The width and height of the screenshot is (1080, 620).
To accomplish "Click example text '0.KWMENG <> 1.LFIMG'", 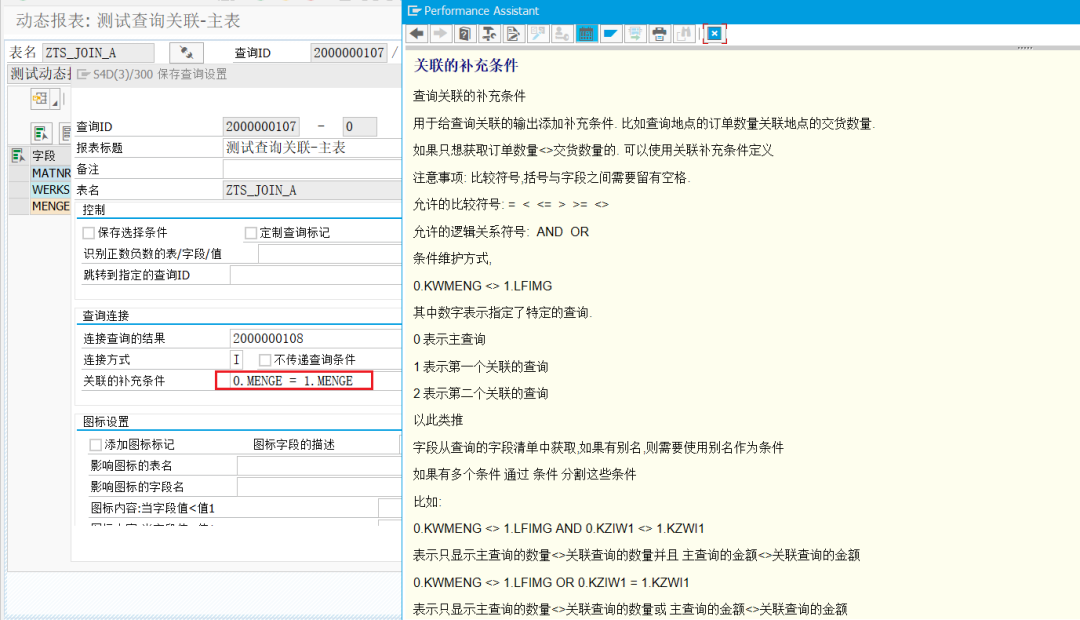I will point(483,286).
